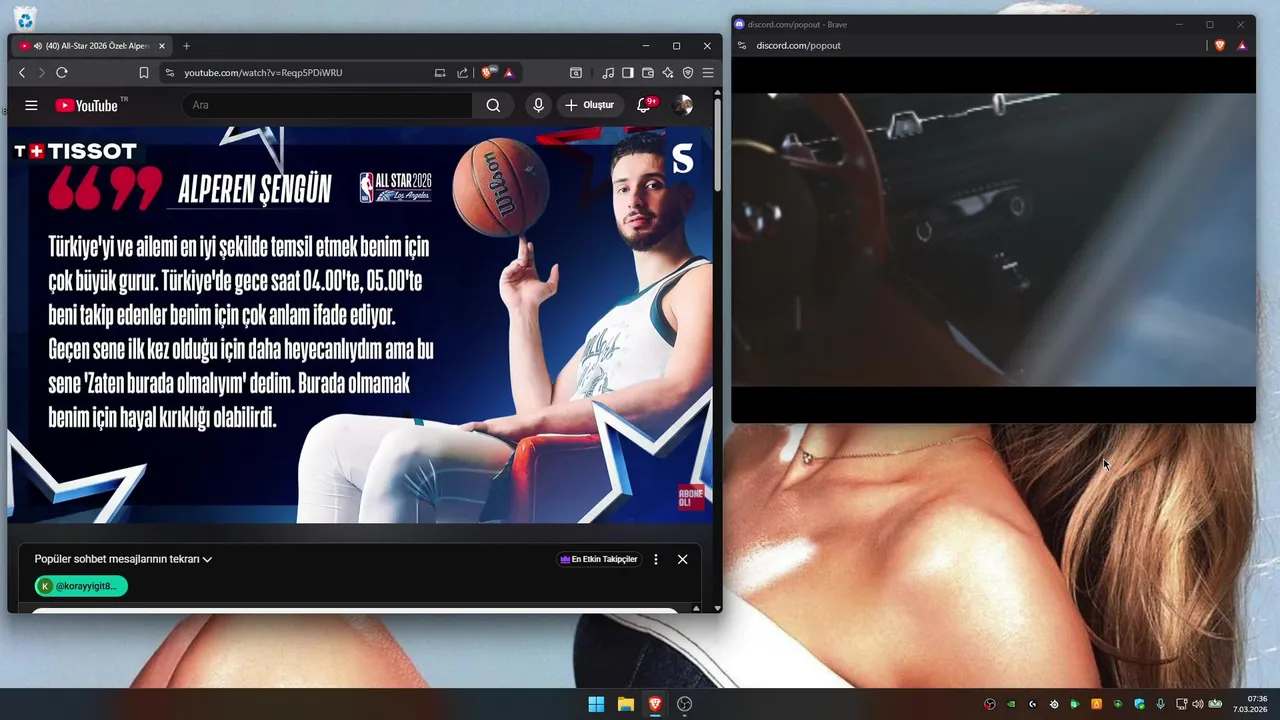Viewport: 1280px width, 720px height.
Task: Mute the tab via speaker icon on tab
Action: [x=37, y=46]
